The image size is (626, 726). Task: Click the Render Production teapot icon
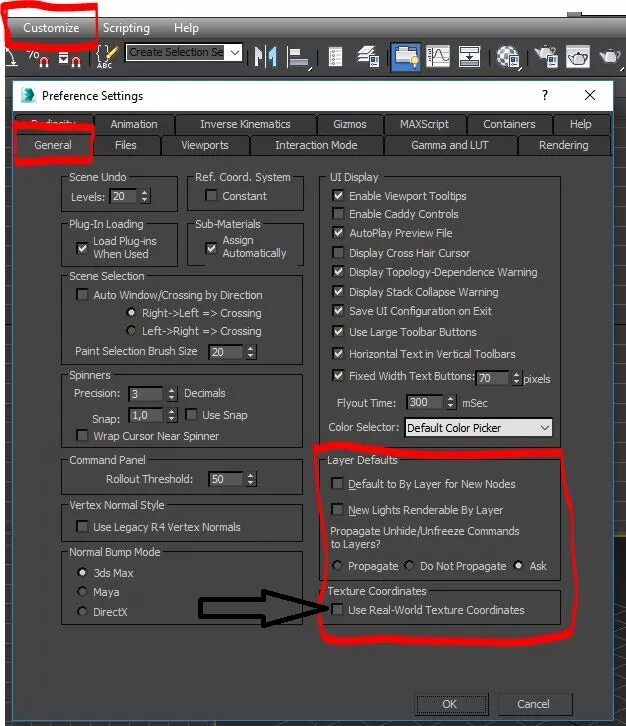tap(610, 56)
